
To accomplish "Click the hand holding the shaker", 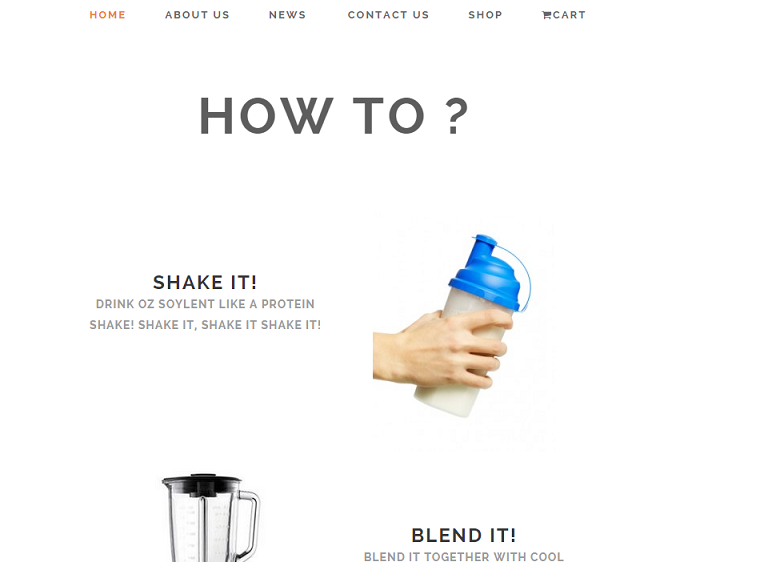I will tap(440, 350).
